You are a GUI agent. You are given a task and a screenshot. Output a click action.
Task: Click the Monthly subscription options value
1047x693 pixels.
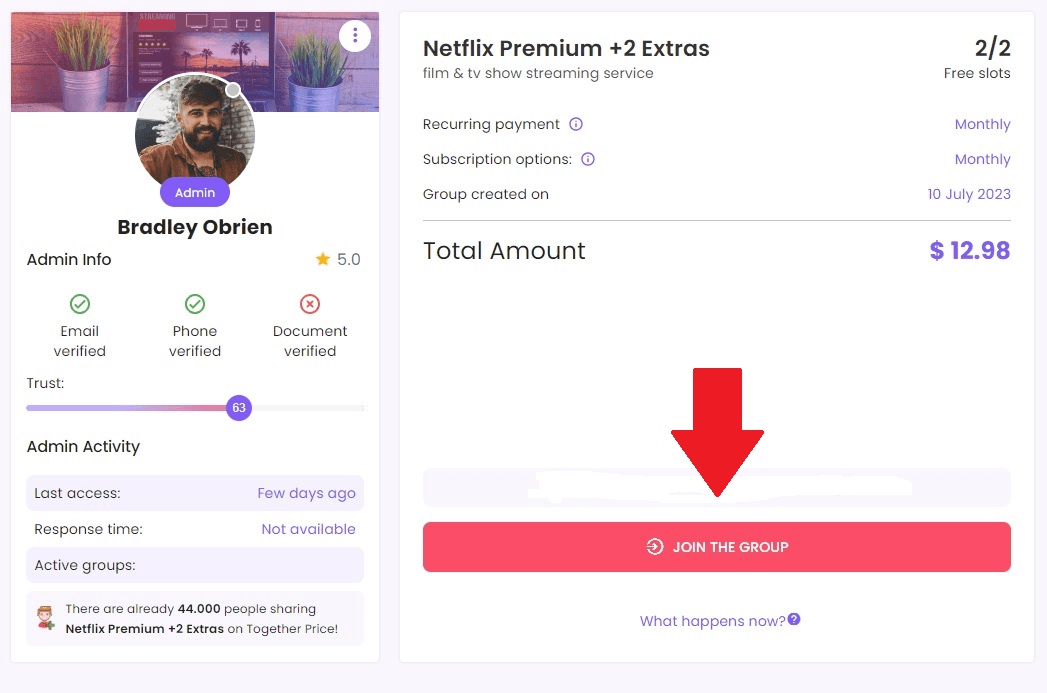pos(982,159)
